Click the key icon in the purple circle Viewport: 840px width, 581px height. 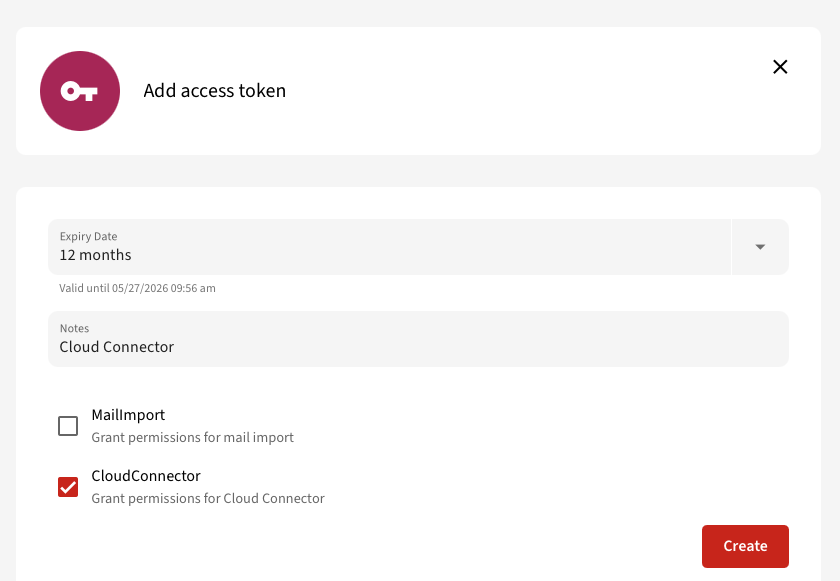[79, 91]
